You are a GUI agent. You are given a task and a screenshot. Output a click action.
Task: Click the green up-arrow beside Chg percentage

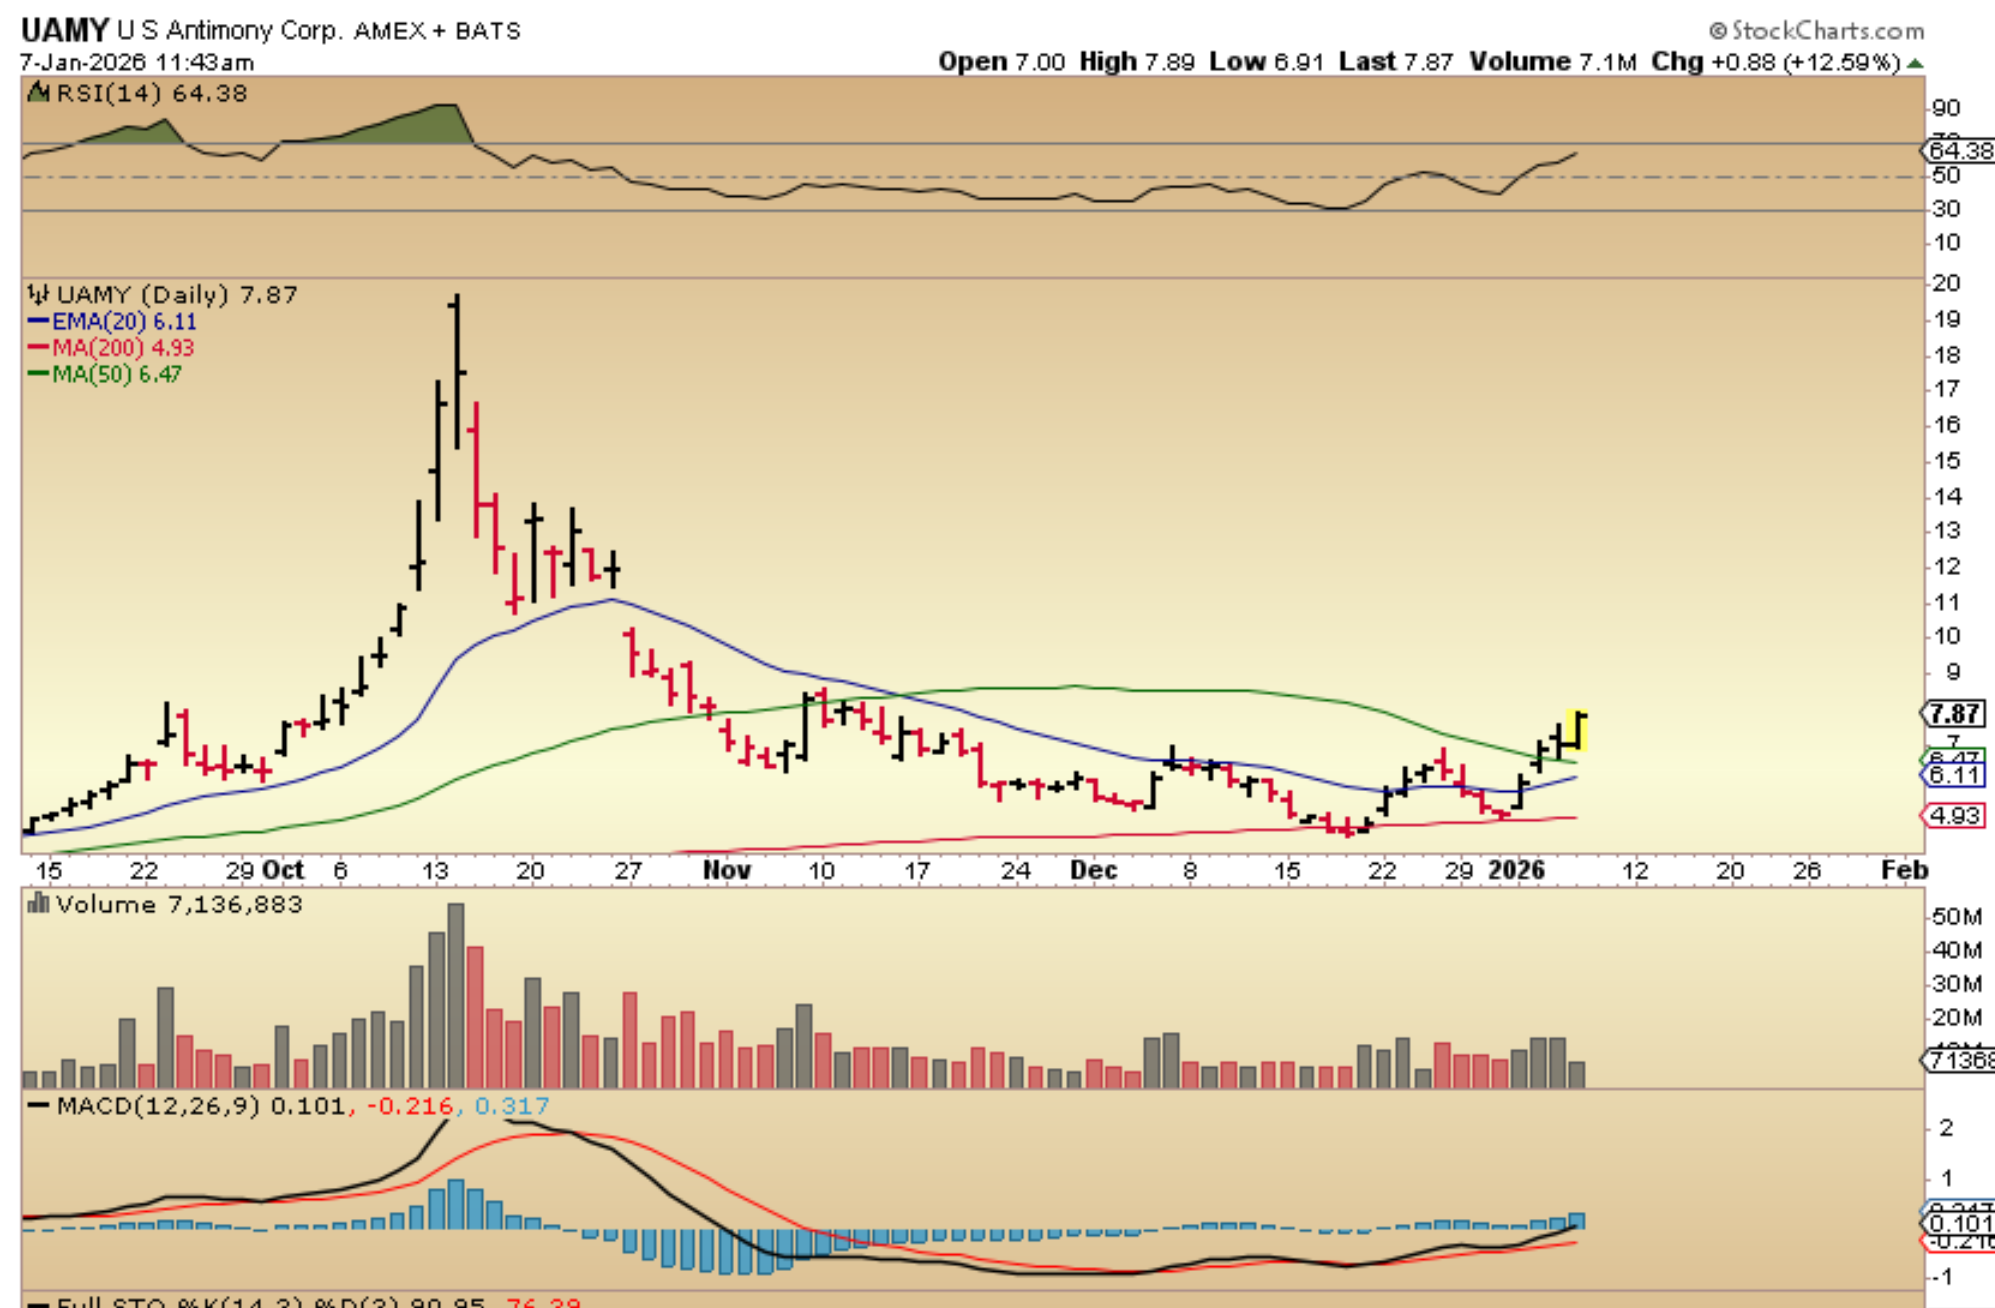click(1915, 63)
